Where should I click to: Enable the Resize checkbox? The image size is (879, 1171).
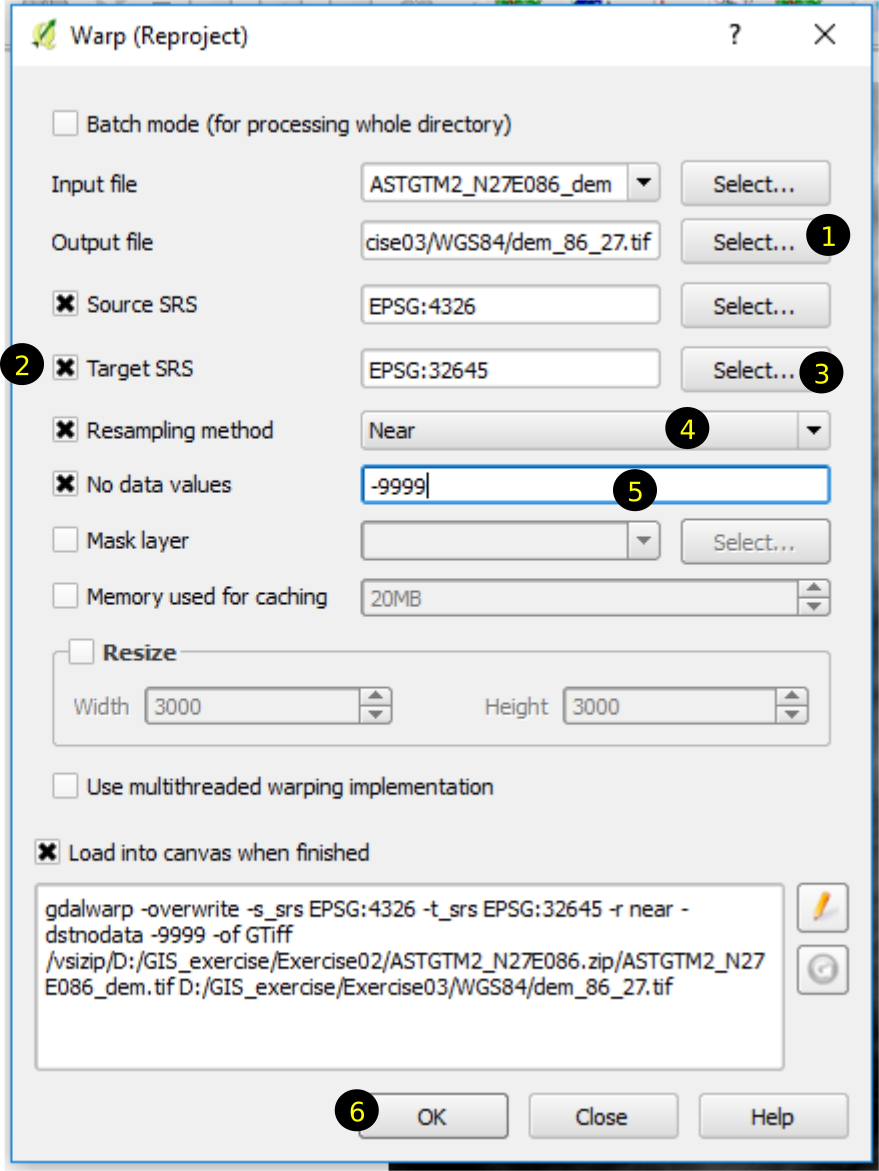[x=83, y=653]
